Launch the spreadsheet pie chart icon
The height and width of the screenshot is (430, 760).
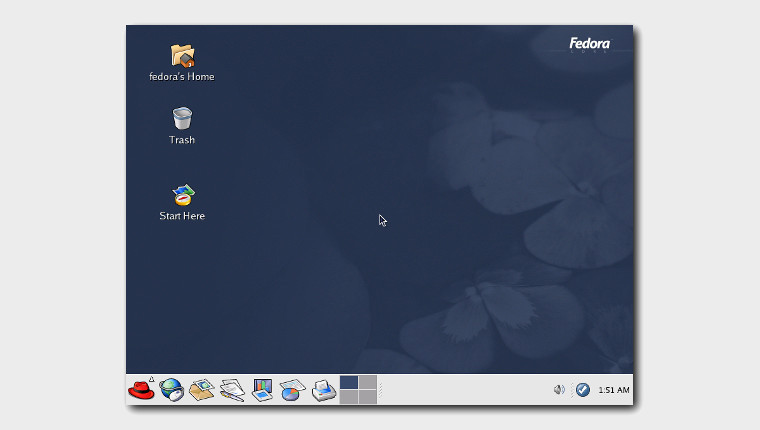tap(292, 390)
